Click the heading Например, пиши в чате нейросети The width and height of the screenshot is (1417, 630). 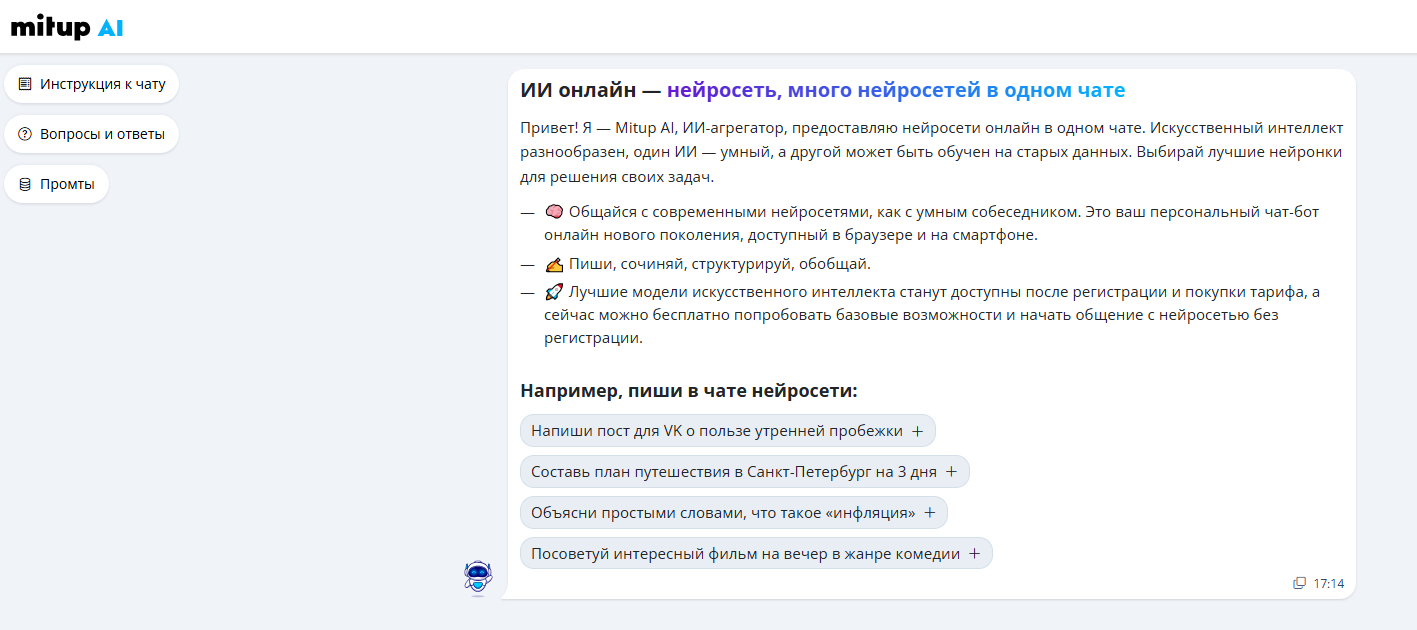(689, 390)
